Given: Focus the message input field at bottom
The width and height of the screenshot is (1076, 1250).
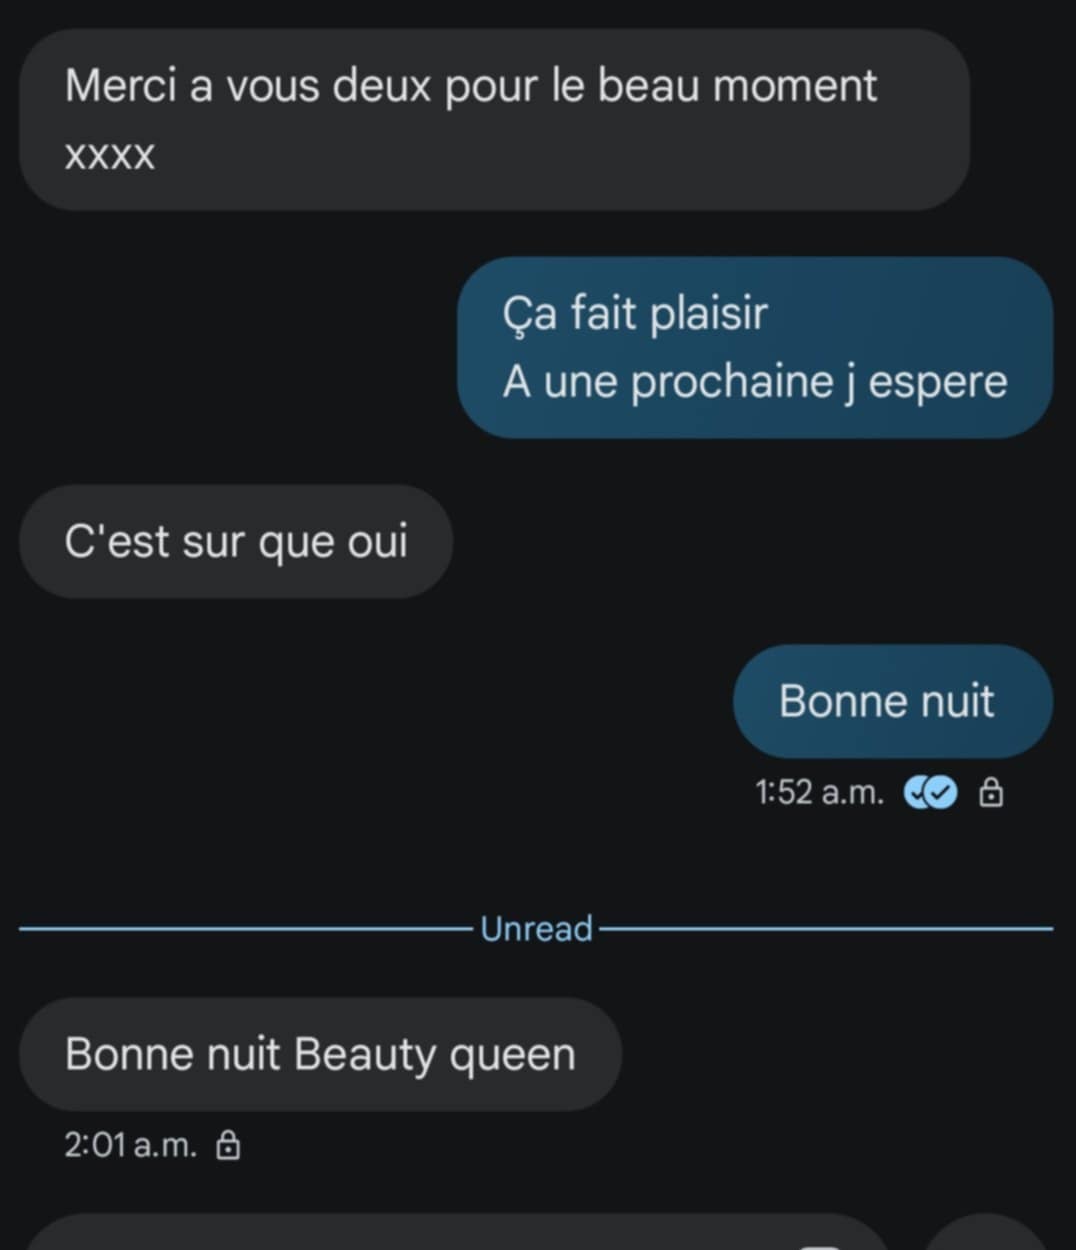Looking at the screenshot, I should (455, 1234).
